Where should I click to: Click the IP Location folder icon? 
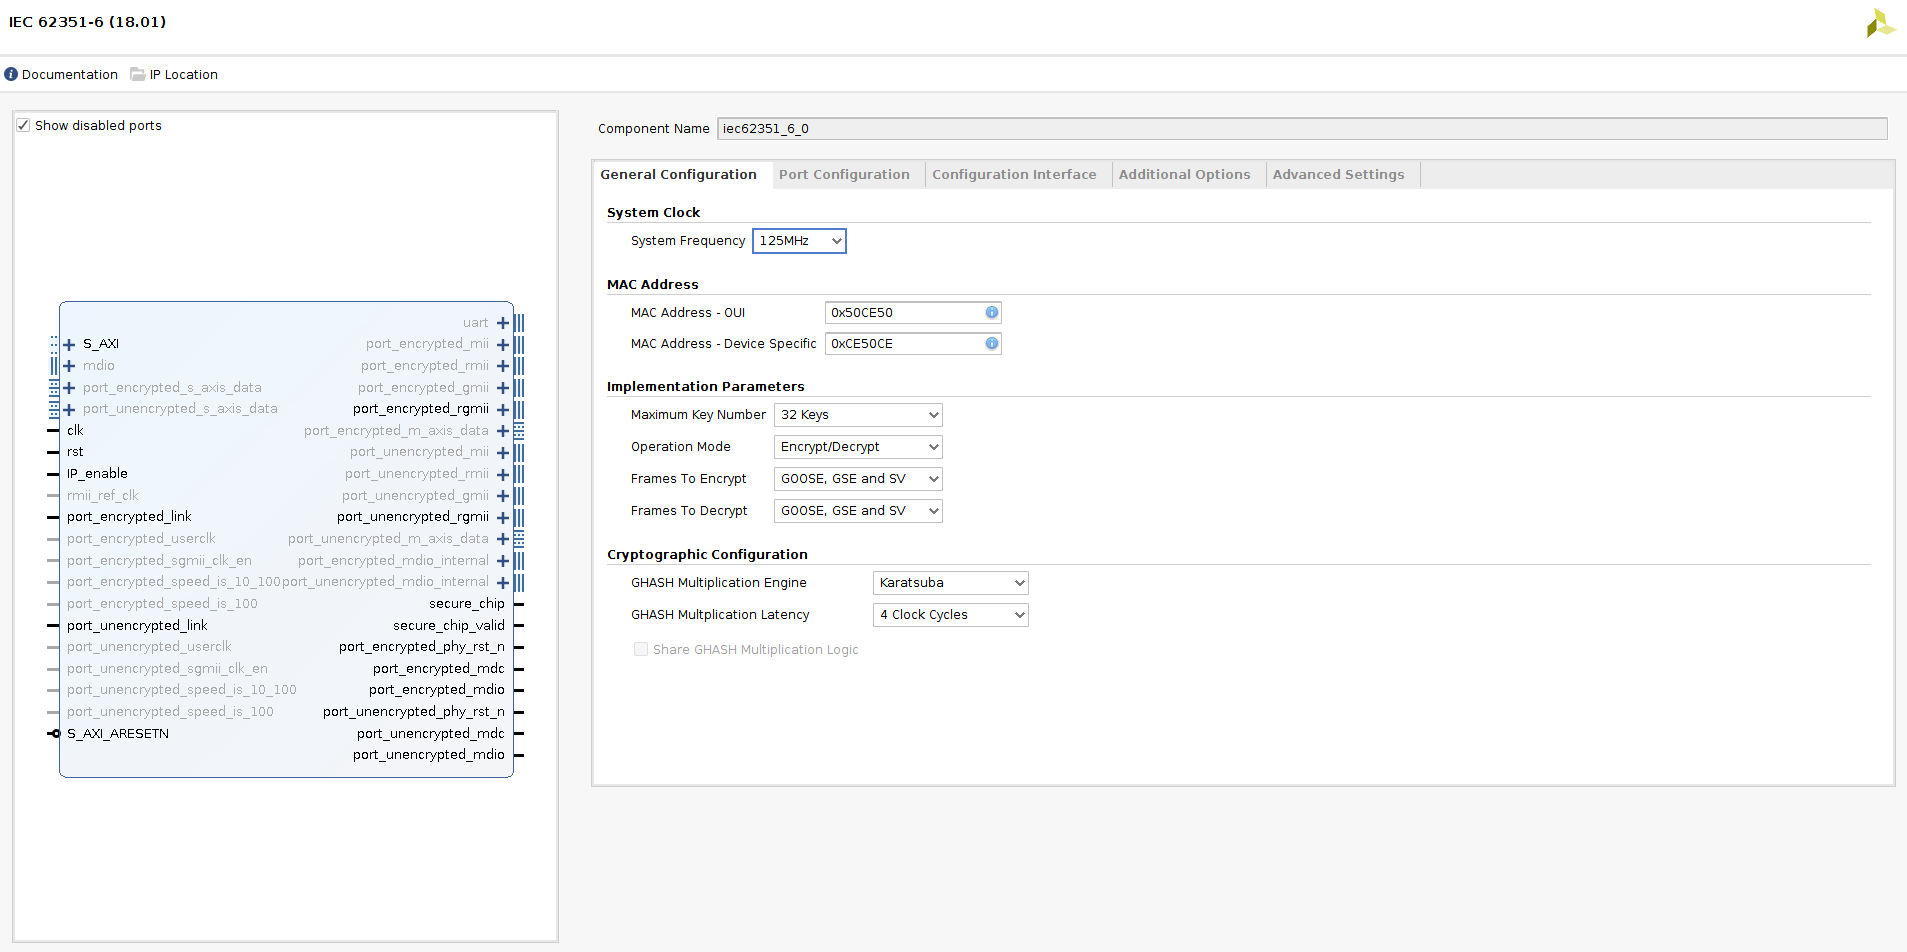click(x=138, y=74)
